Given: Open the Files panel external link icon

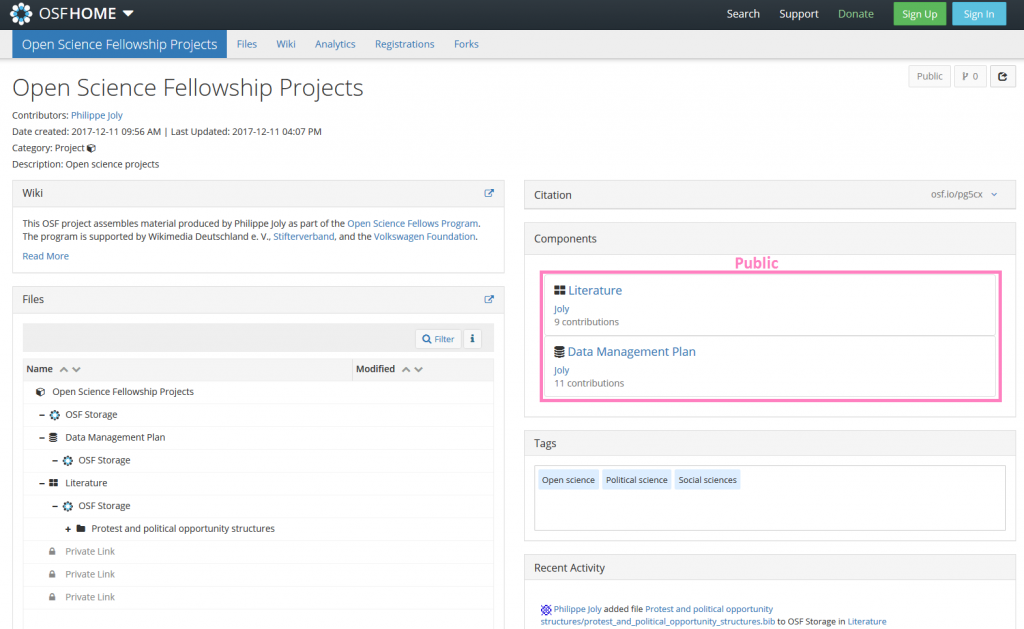Looking at the screenshot, I should (x=489, y=299).
